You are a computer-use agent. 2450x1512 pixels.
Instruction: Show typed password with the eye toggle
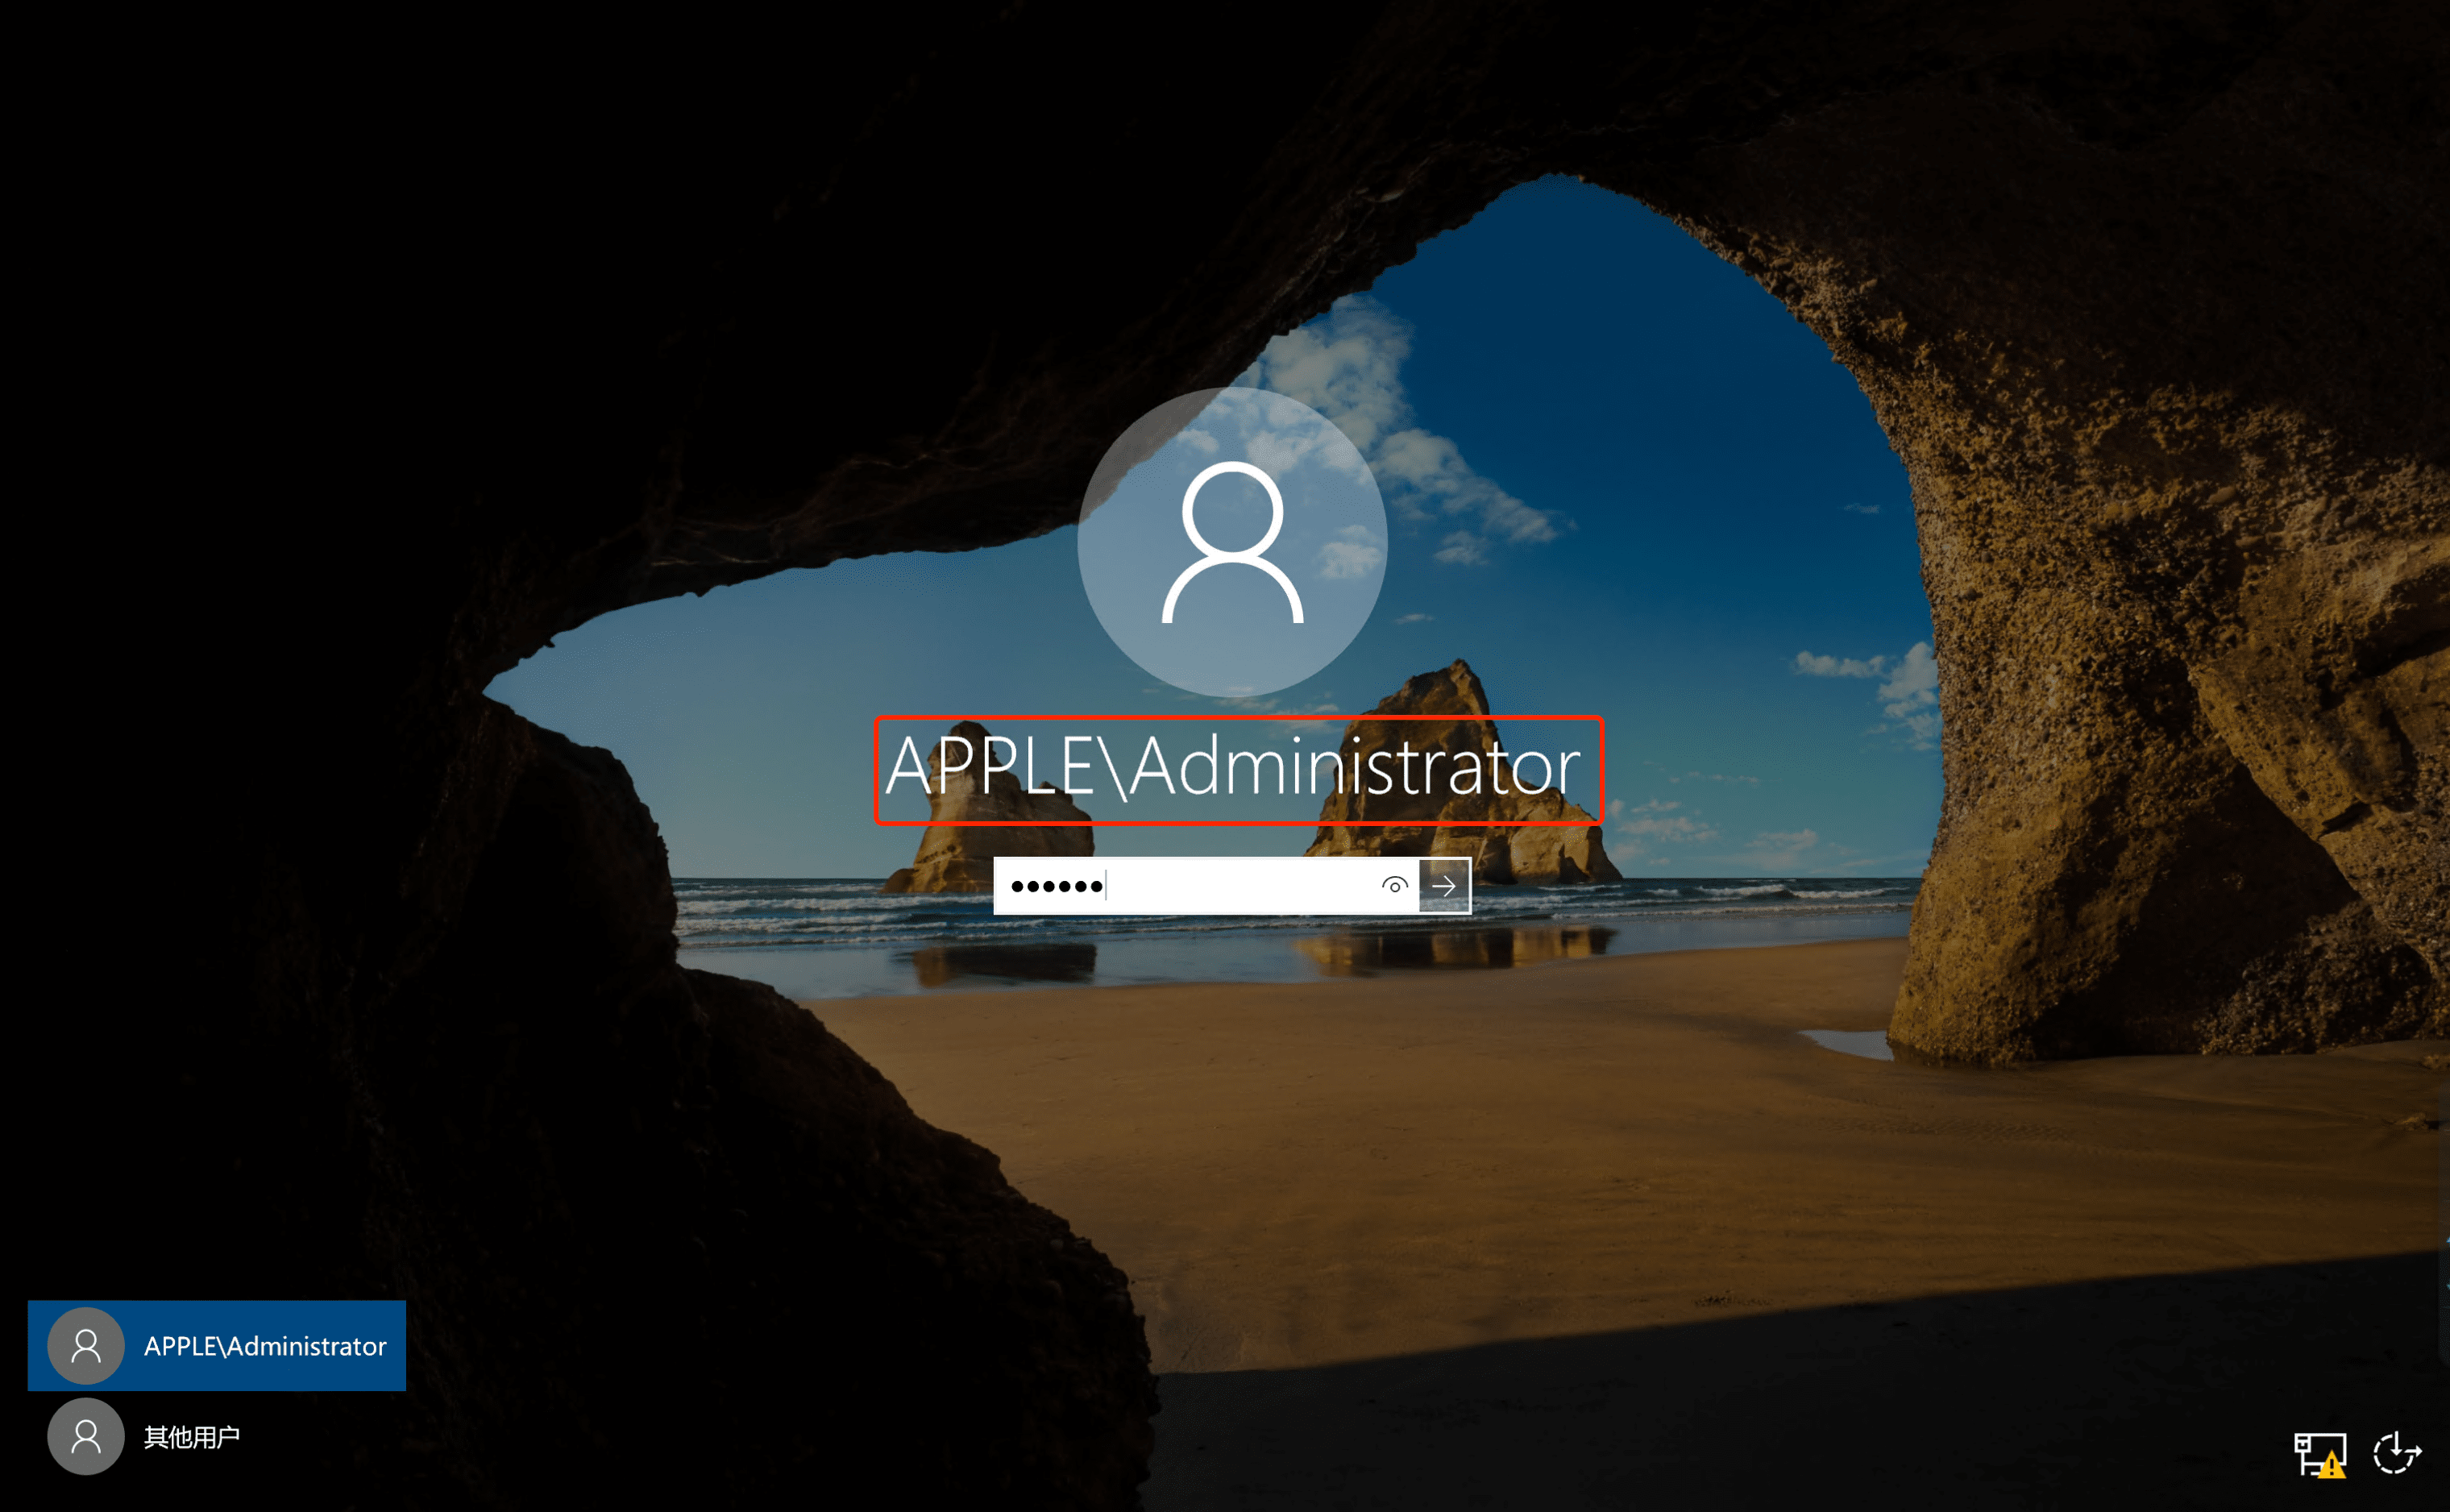click(x=1394, y=886)
